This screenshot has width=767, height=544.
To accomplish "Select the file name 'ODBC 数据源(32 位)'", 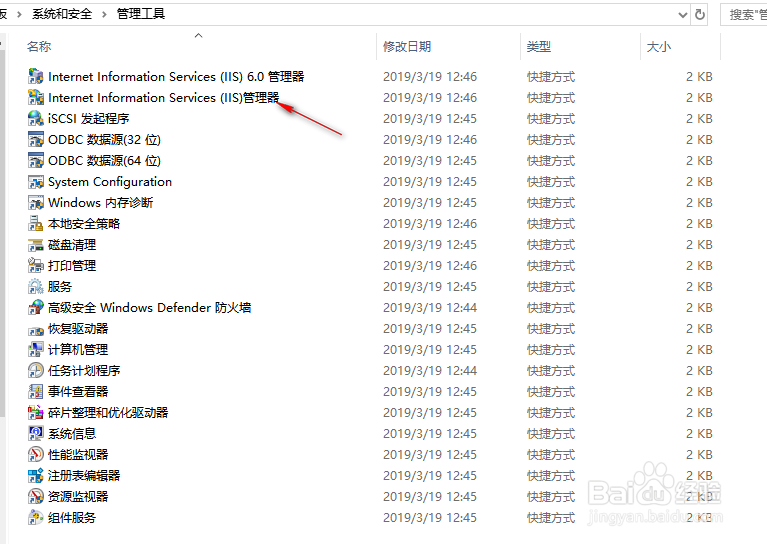I will click(105, 140).
